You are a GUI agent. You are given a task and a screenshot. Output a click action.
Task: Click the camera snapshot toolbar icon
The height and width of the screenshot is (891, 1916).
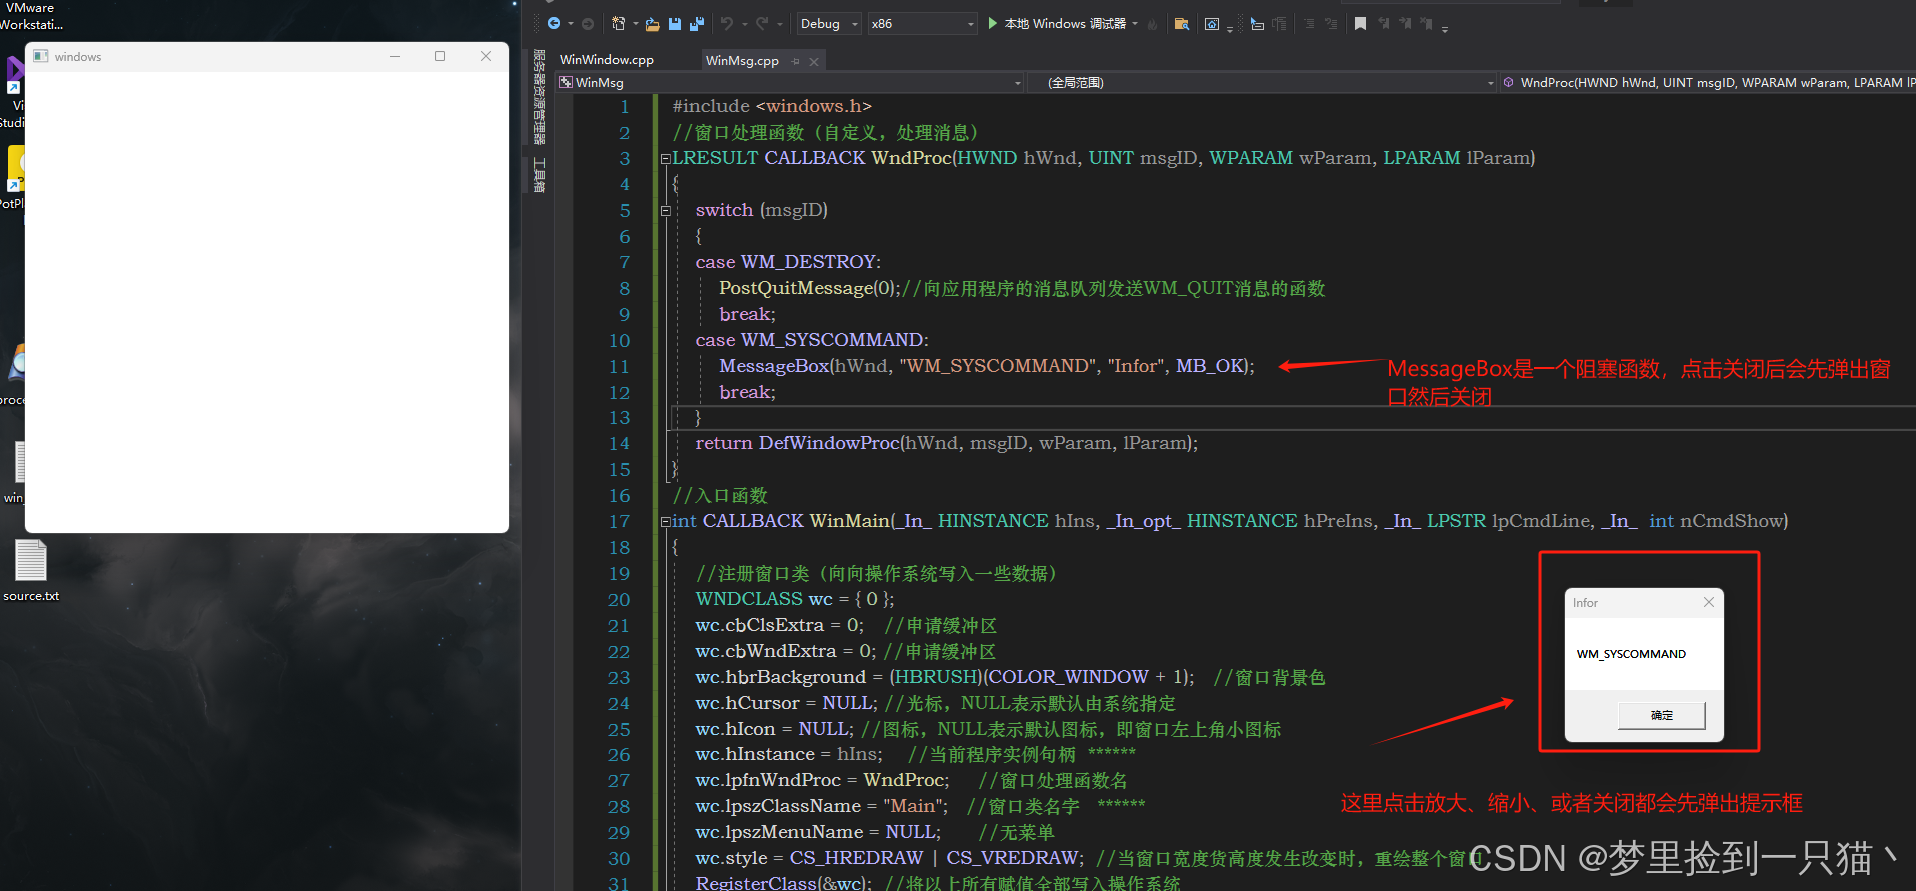[x=1212, y=24]
